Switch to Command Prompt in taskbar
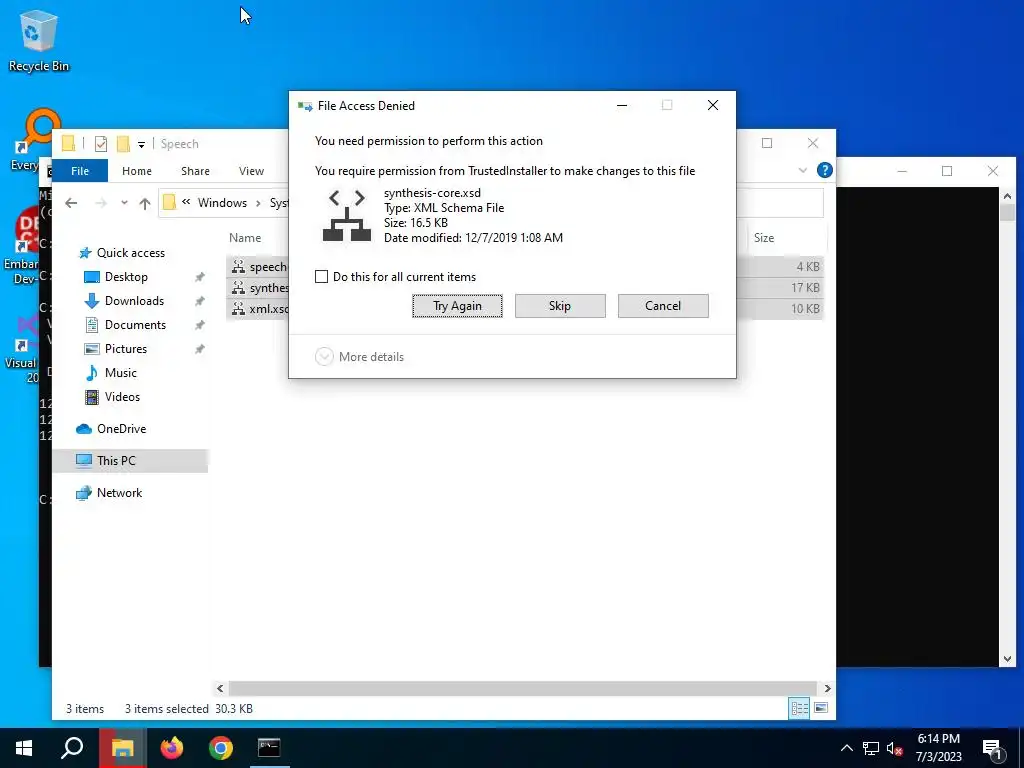This screenshot has width=1024, height=768. [268, 748]
